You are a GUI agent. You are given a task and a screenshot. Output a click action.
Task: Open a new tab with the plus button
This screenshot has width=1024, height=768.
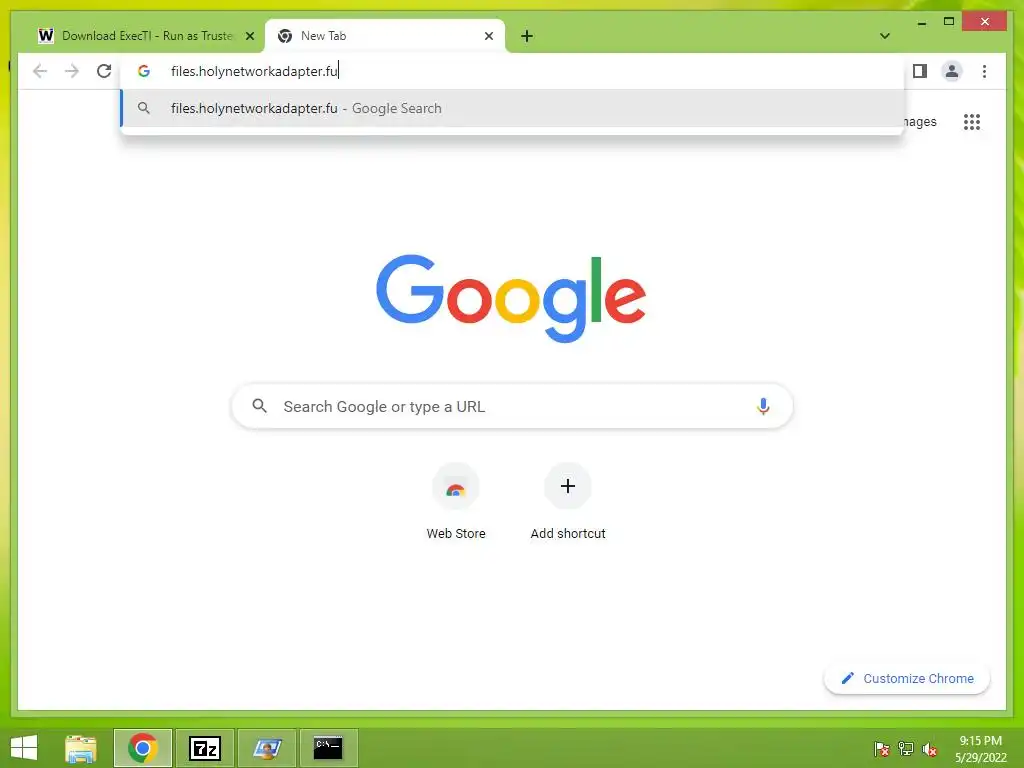(527, 36)
